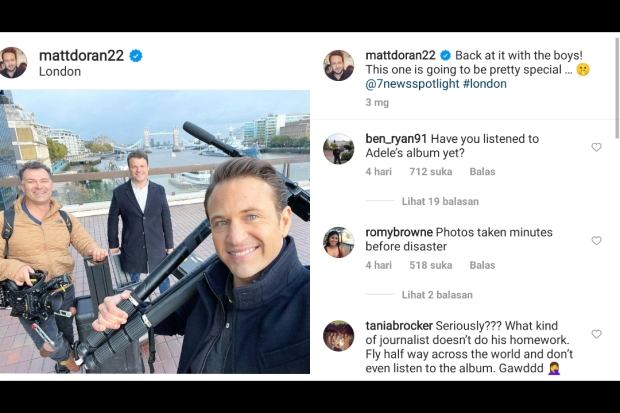Like taniabrocker's comment with heart icon
This screenshot has height=413, width=620.
click(596, 334)
